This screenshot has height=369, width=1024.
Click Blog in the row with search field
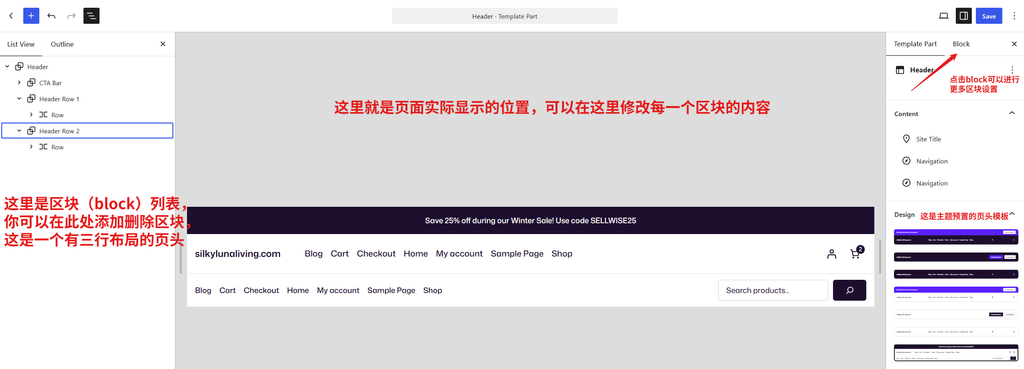point(203,291)
